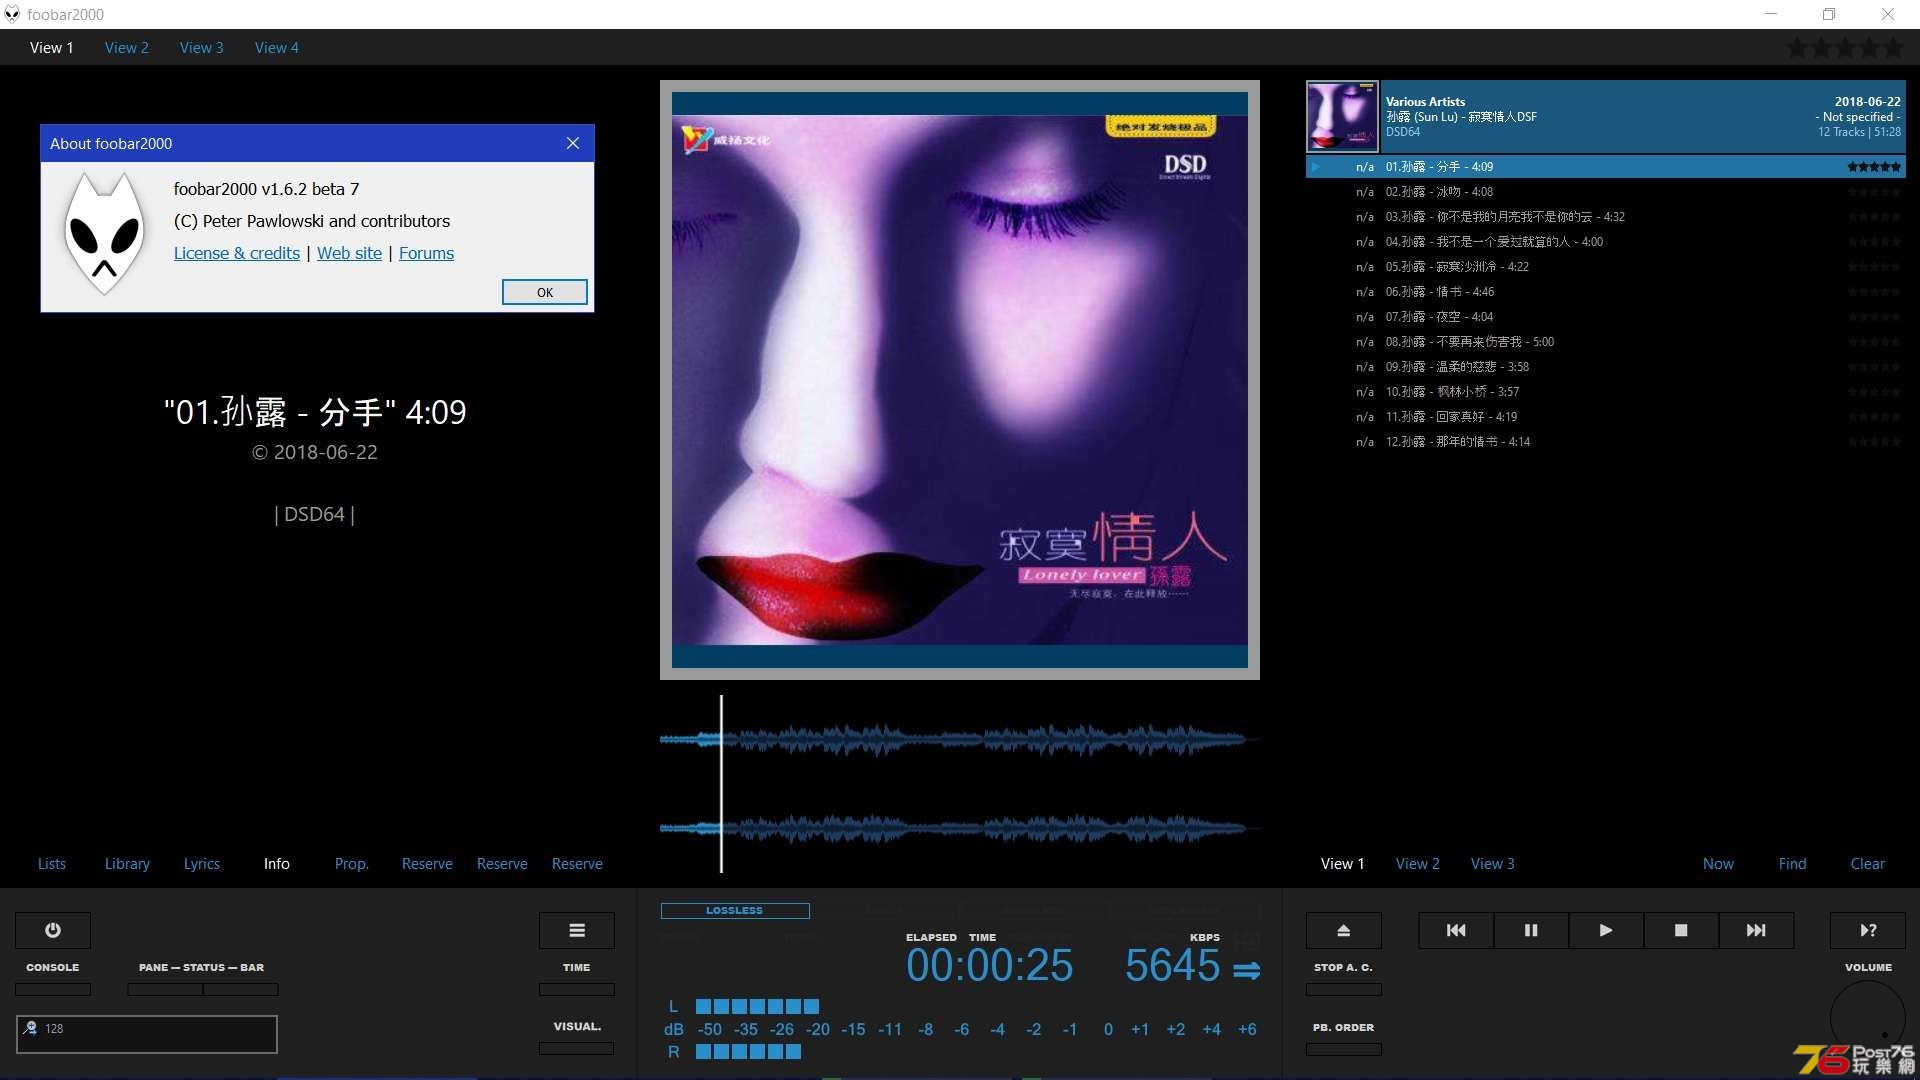
Task: Switch to View 3 in top tab bar
Action: click(x=202, y=47)
